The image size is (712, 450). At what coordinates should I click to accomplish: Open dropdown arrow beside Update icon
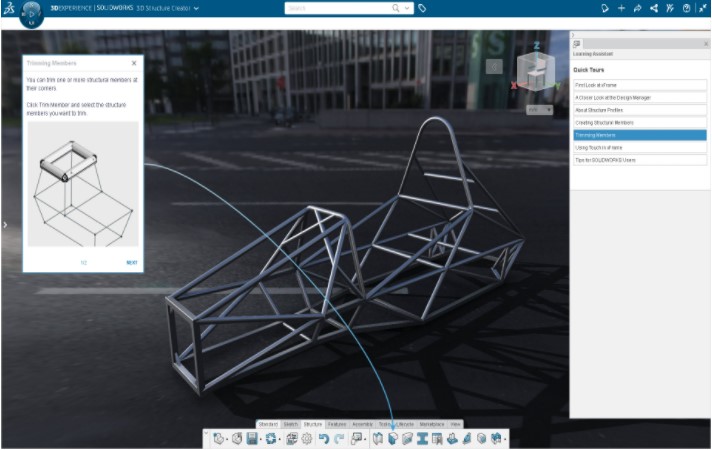click(280, 440)
